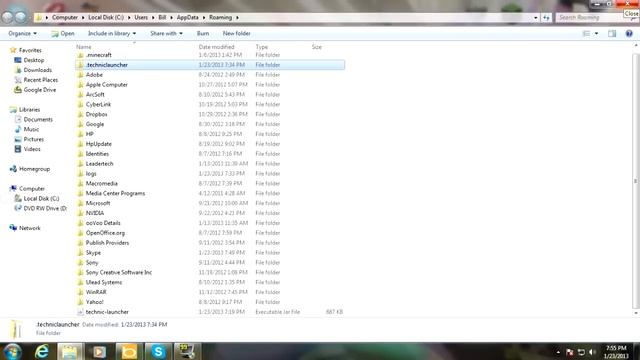Open the address bar history dropdown
The image size is (640, 360).
pos(536,18)
